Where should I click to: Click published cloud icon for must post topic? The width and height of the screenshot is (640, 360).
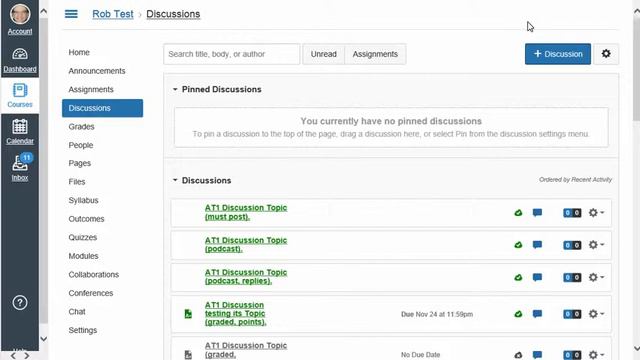tap(518, 213)
